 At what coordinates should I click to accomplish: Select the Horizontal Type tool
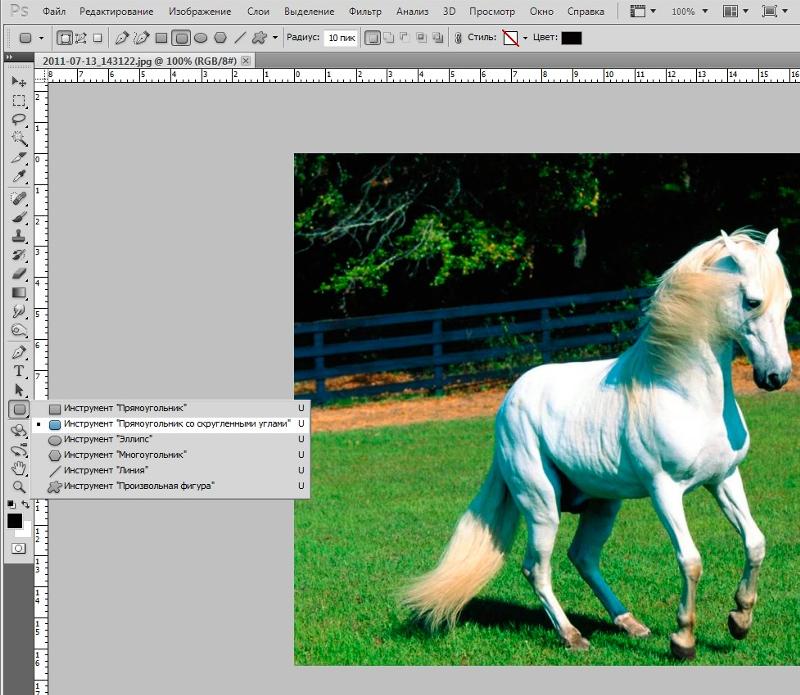pos(19,371)
